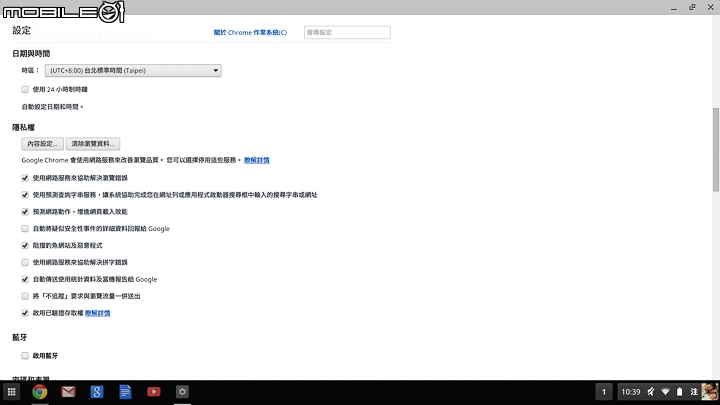Open notification counter showing 1
Viewport: 720px width, 405px height.
coord(604,392)
